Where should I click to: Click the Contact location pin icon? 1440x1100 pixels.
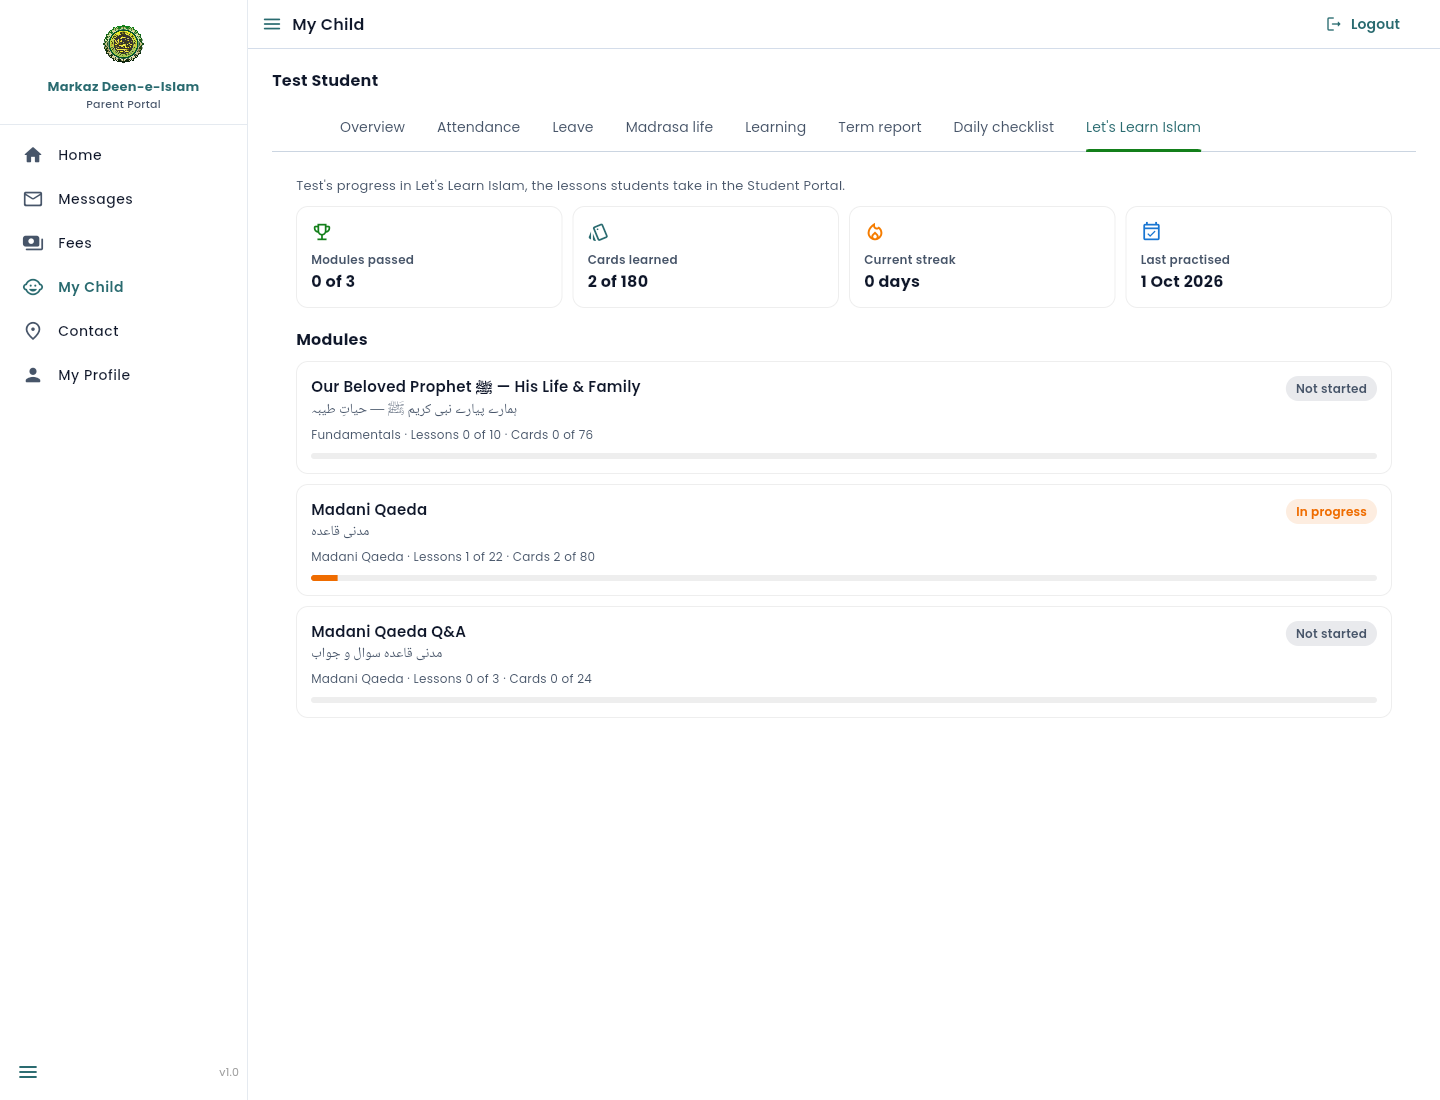[33, 331]
